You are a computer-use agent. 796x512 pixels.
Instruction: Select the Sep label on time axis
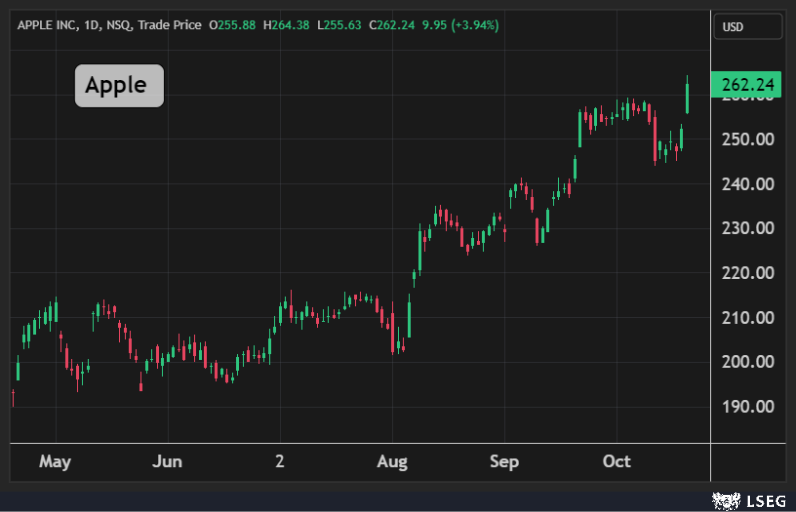pyautogui.click(x=504, y=461)
